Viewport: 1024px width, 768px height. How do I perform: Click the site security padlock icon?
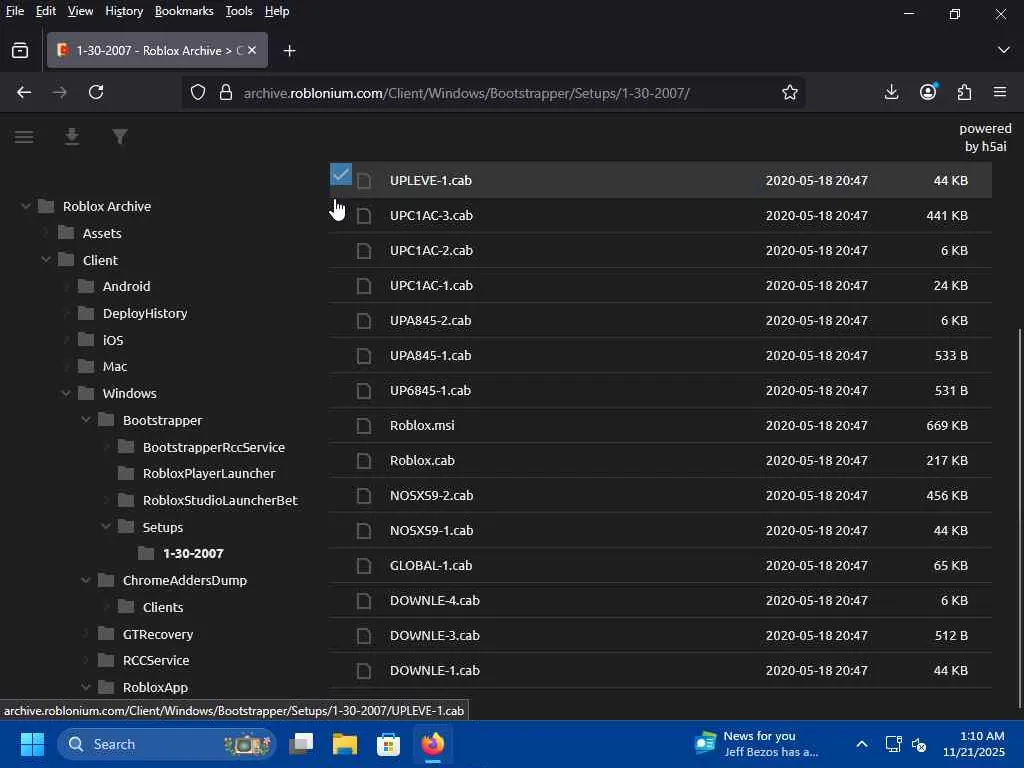[226, 93]
